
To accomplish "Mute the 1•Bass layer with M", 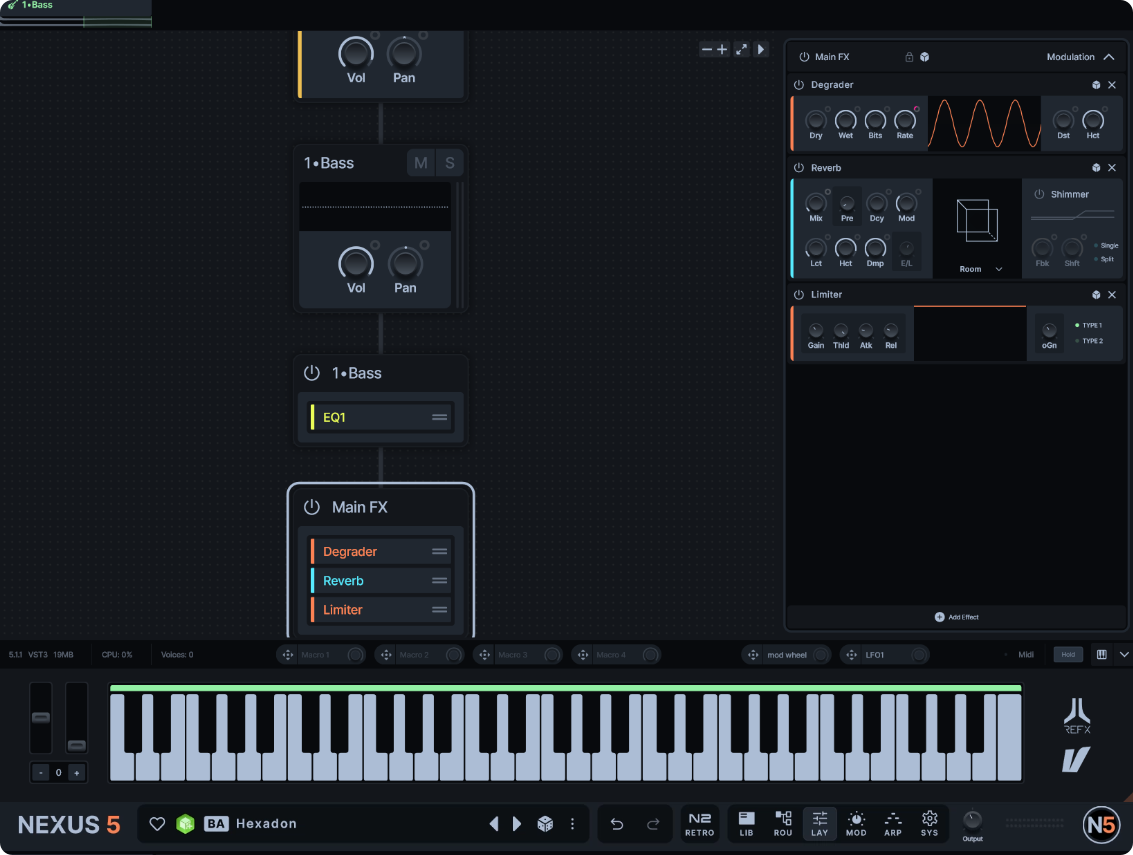I will (421, 163).
